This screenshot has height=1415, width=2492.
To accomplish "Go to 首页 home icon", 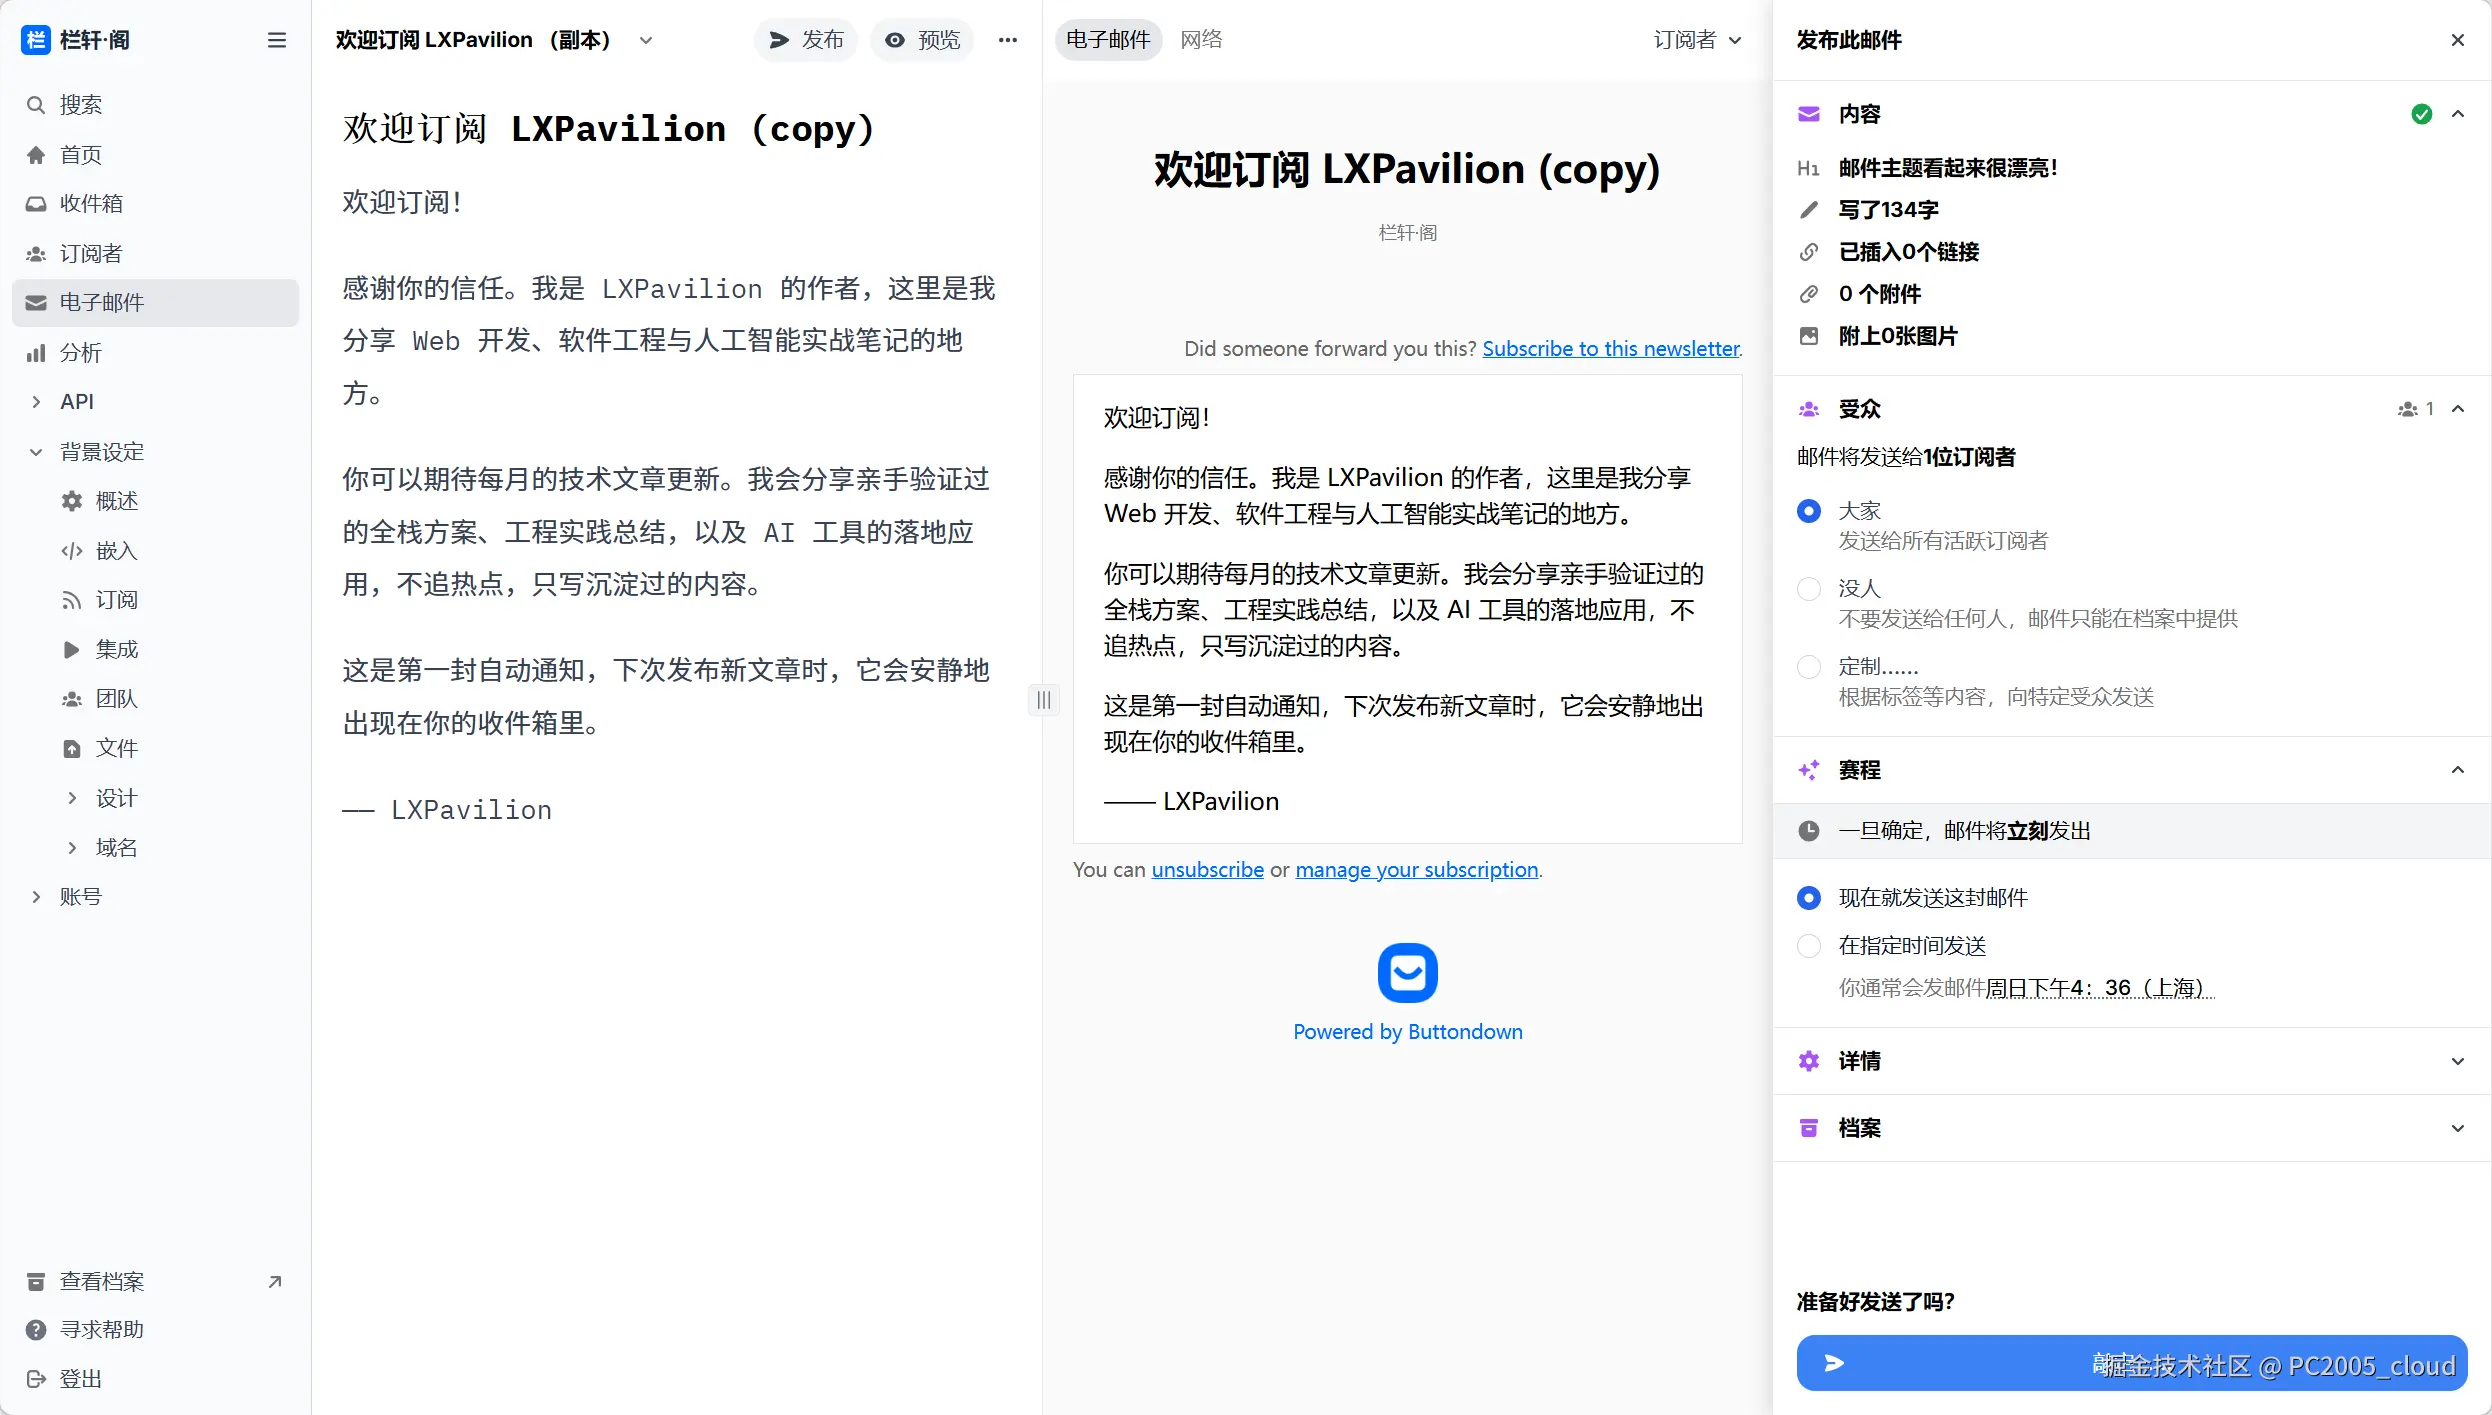I will point(36,155).
